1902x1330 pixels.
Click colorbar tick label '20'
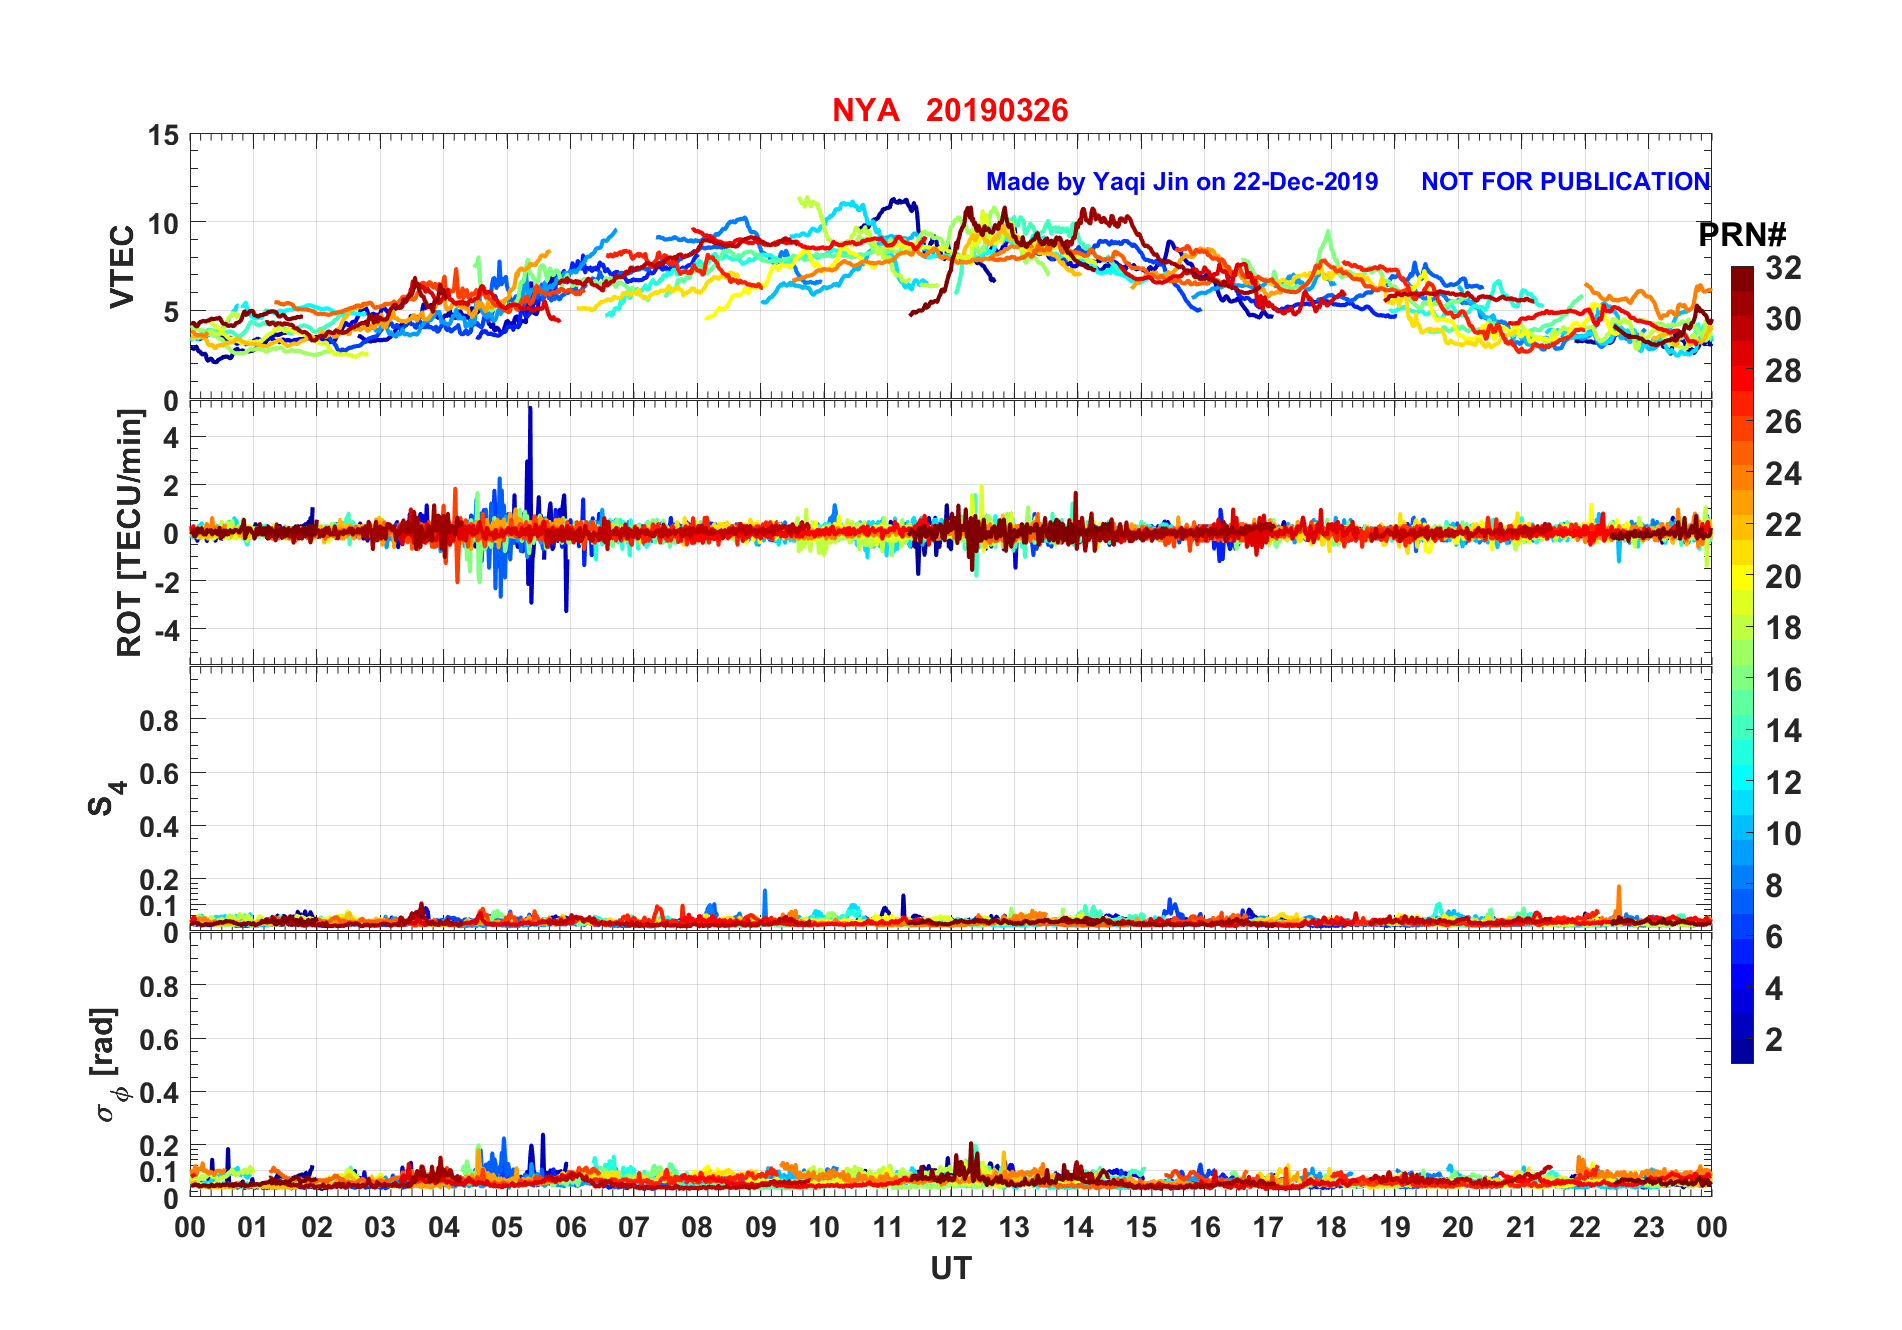tap(1783, 576)
